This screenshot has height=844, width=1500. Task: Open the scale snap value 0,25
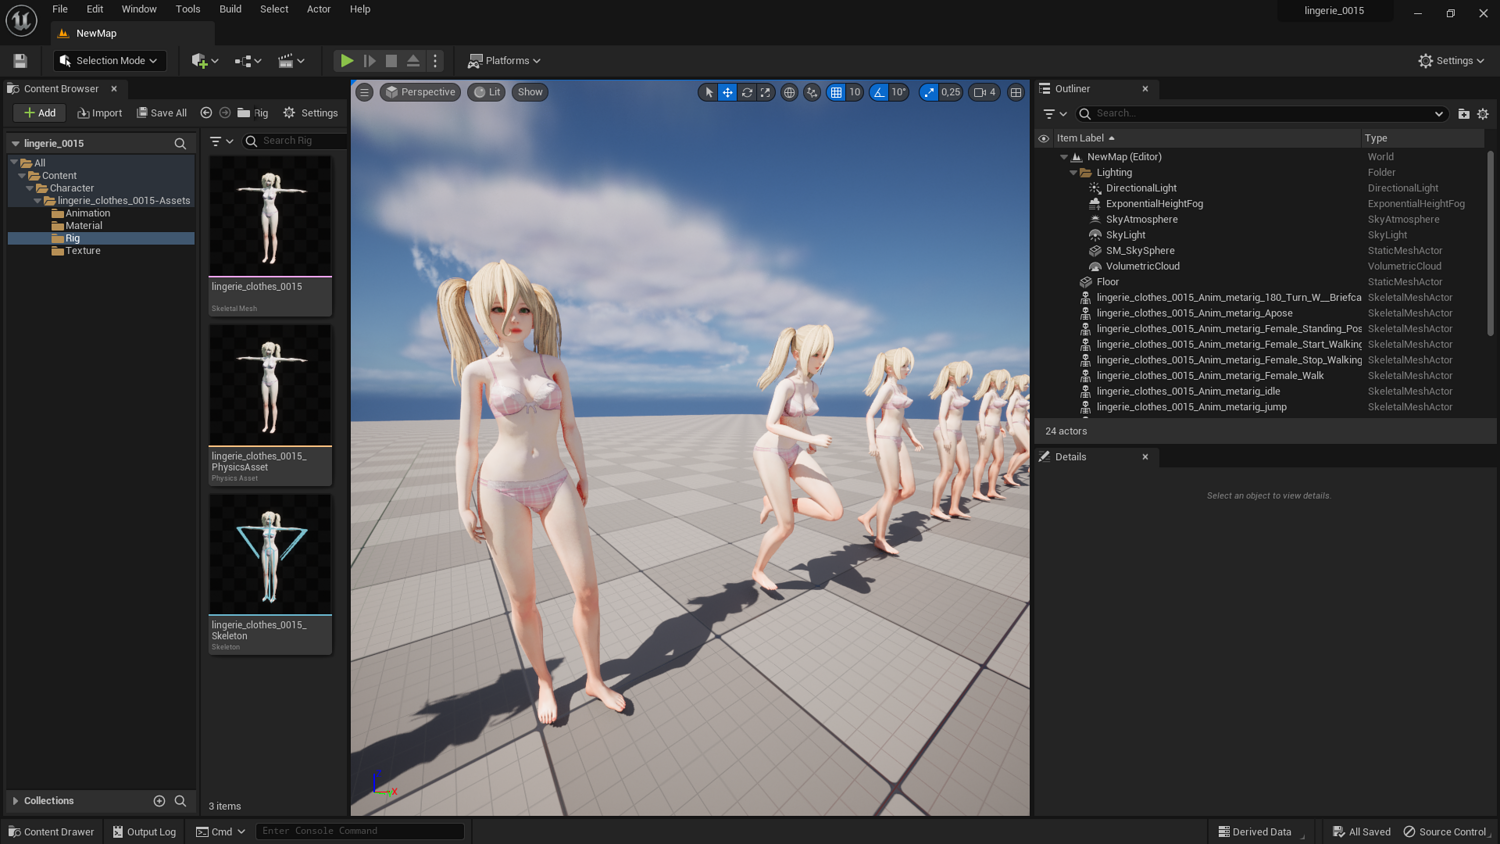[x=951, y=92]
